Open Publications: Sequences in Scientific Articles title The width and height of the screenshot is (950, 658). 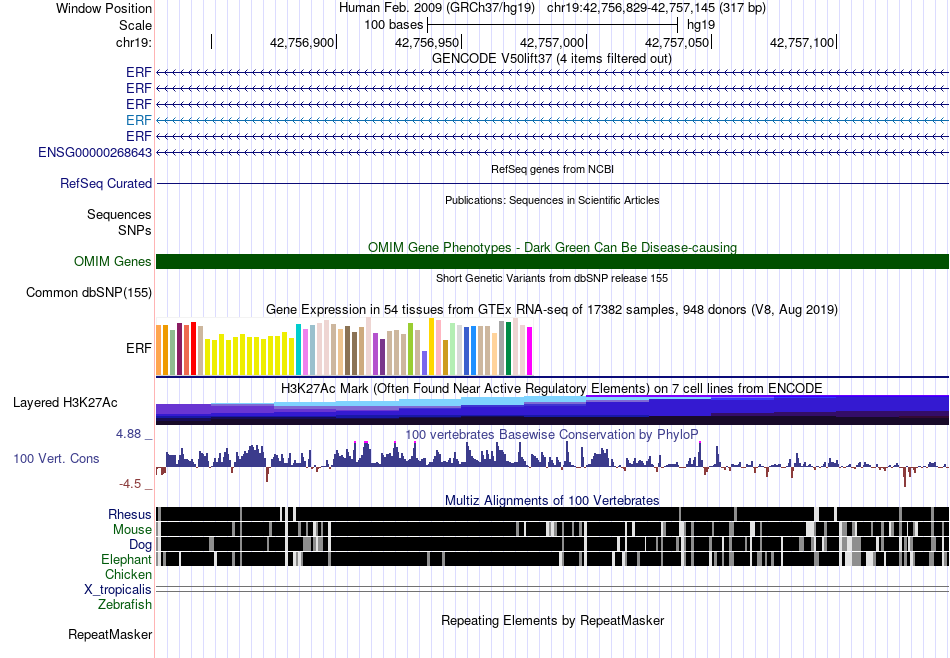552,200
